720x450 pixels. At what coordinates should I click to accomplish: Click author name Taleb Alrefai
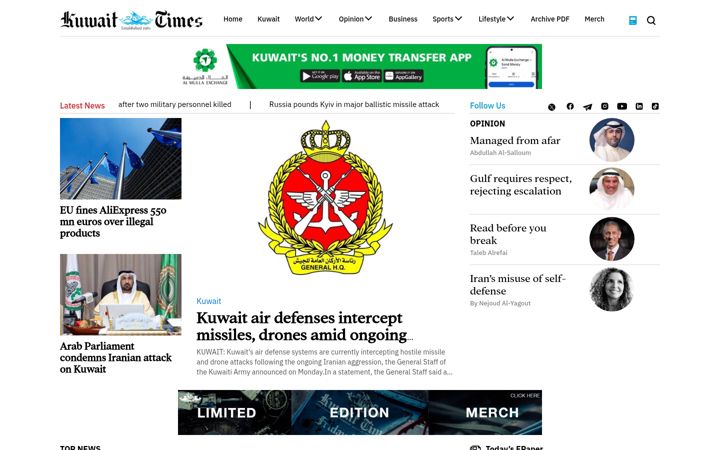488,253
